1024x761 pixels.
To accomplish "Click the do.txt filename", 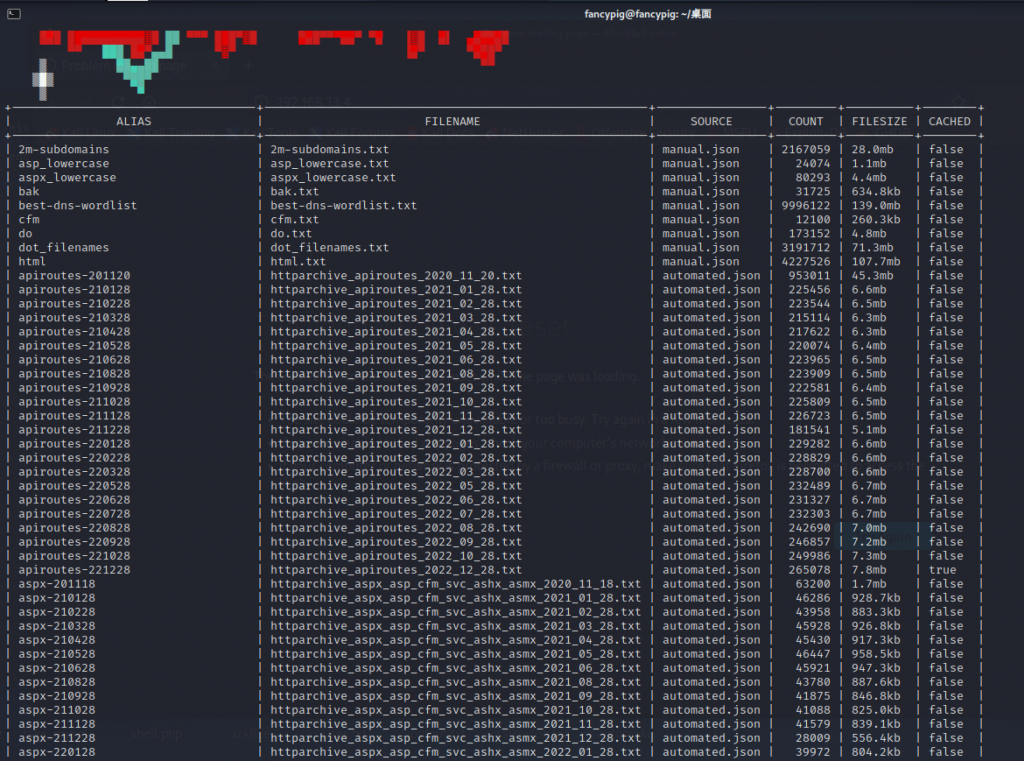I will click(291, 234).
